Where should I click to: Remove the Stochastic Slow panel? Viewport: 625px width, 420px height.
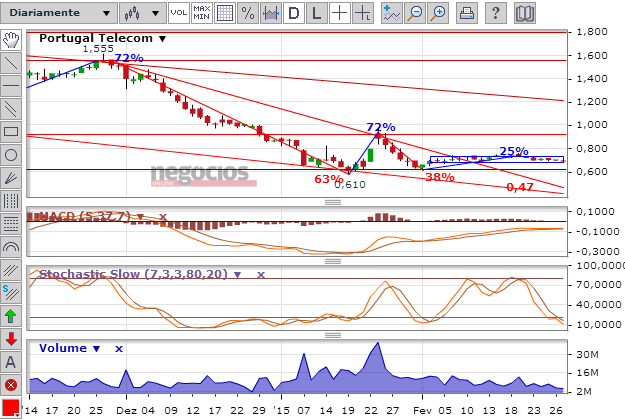tap(260, 275)
